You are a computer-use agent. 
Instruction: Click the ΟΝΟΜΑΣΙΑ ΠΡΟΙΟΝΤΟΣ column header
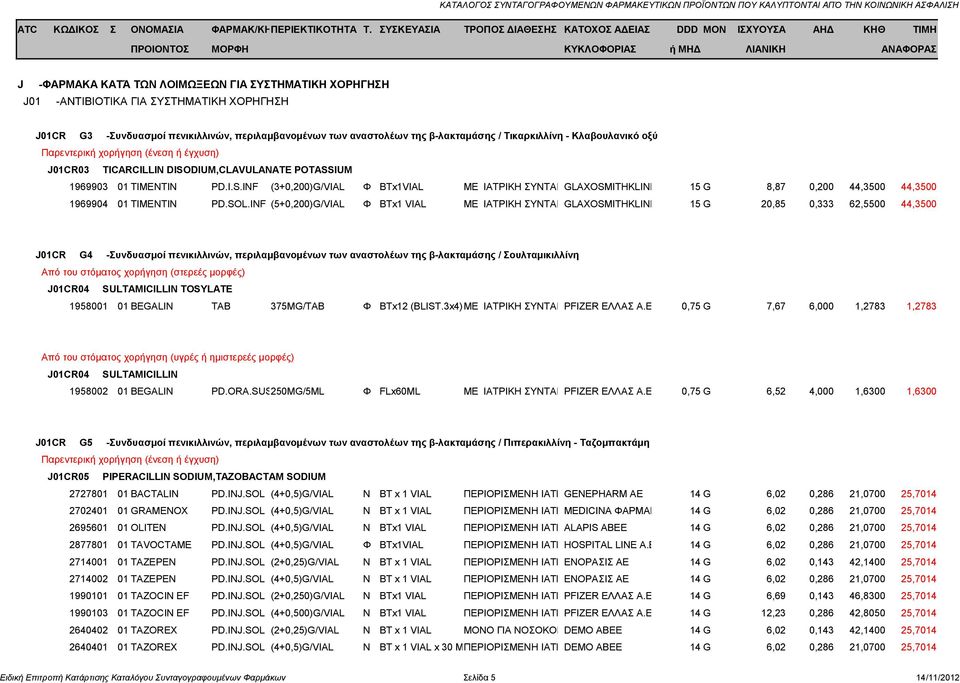[x=160, y=39]
